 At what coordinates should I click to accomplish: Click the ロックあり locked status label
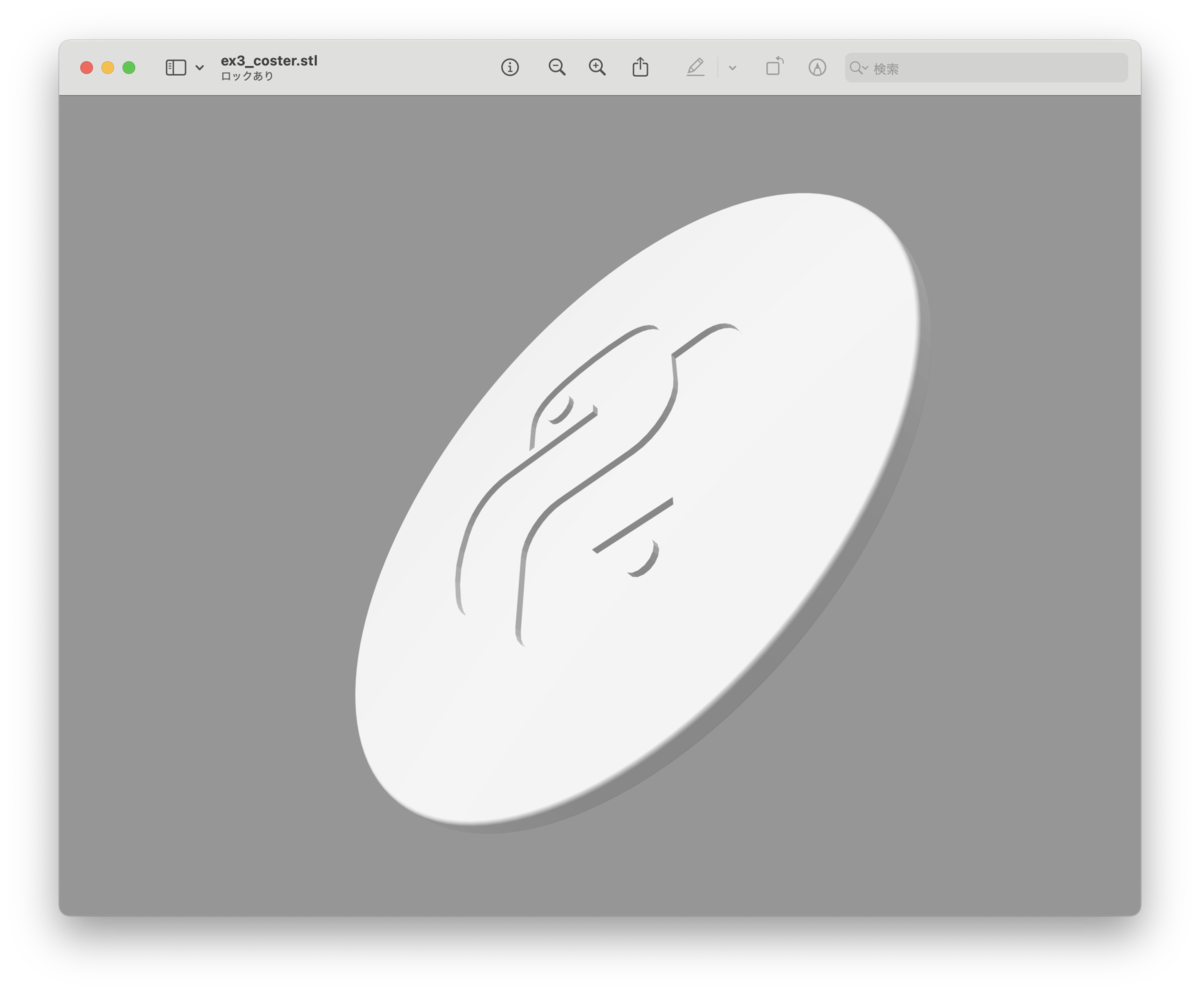(247, 76)
